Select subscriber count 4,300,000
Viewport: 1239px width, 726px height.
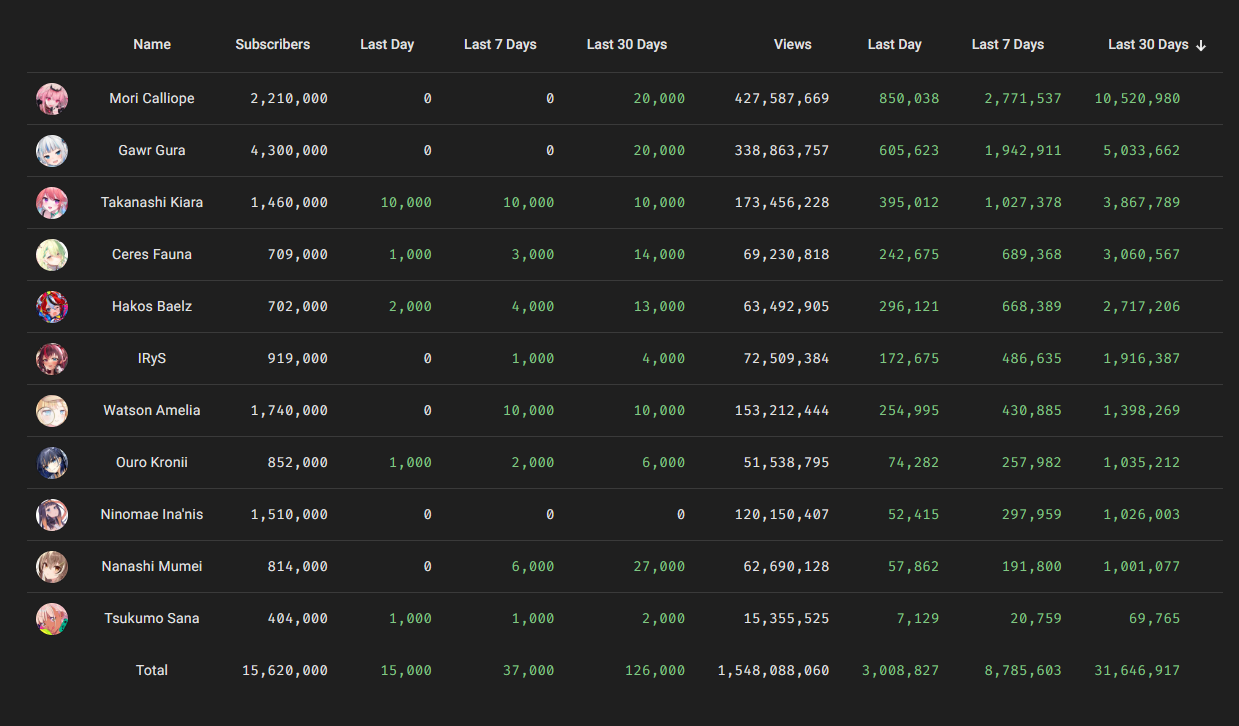[289, 150]
